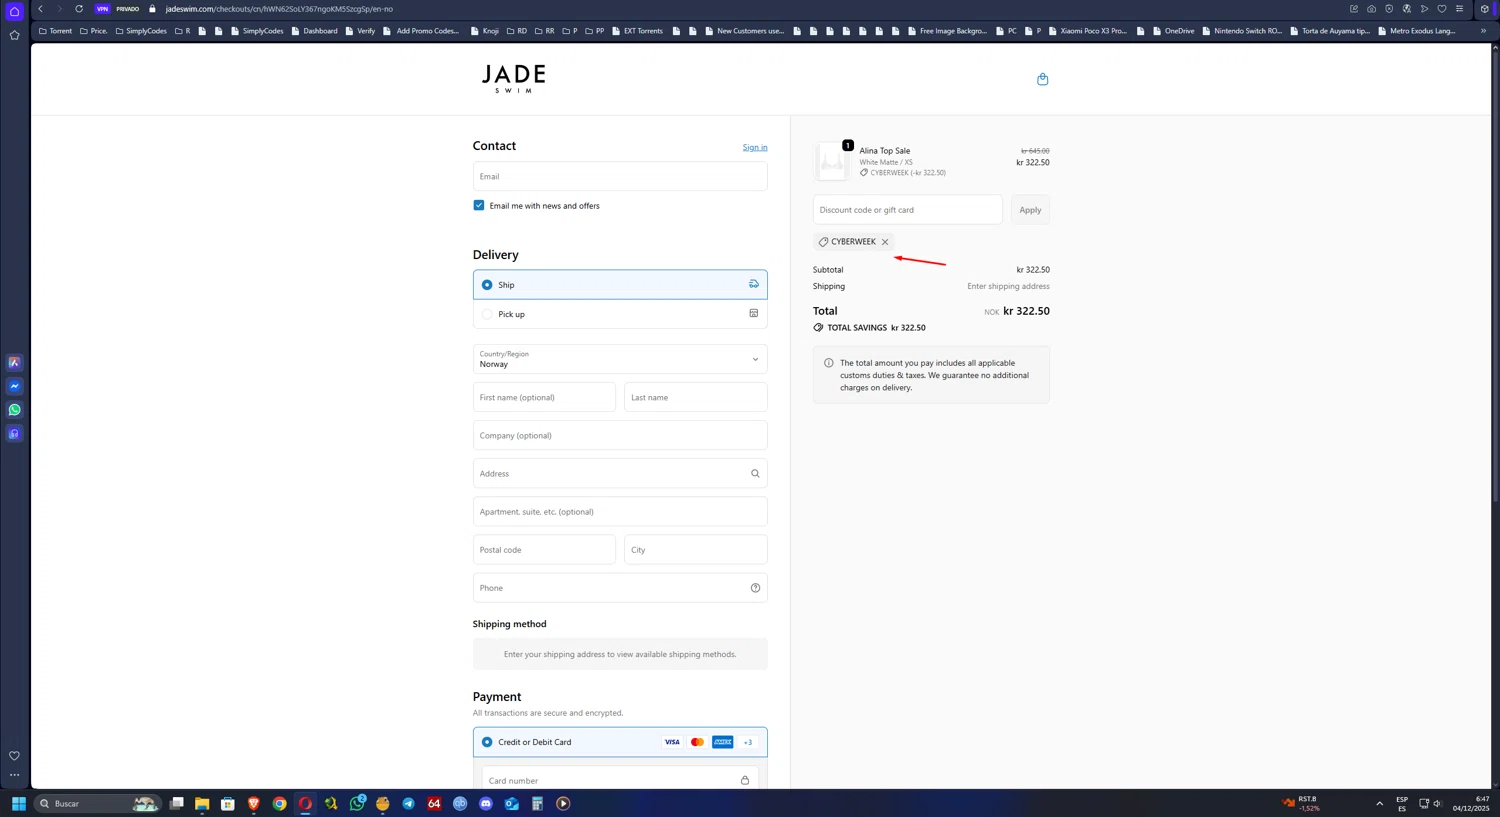
Task: Click the City field
Action: 695,550
